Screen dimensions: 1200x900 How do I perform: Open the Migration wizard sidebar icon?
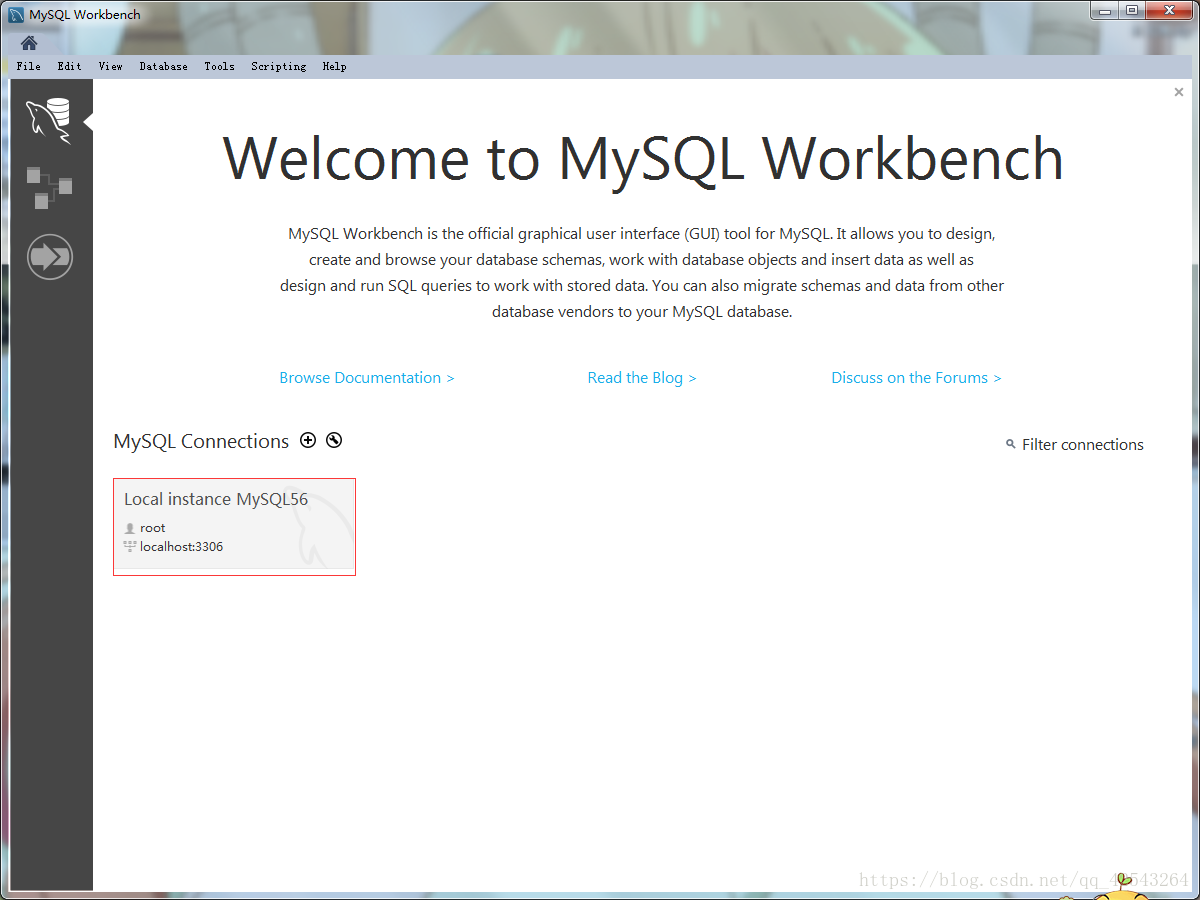tap(49, 257)
